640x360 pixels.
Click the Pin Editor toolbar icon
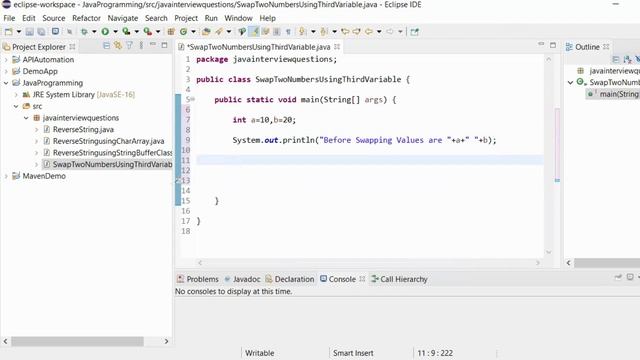[414, 31]
